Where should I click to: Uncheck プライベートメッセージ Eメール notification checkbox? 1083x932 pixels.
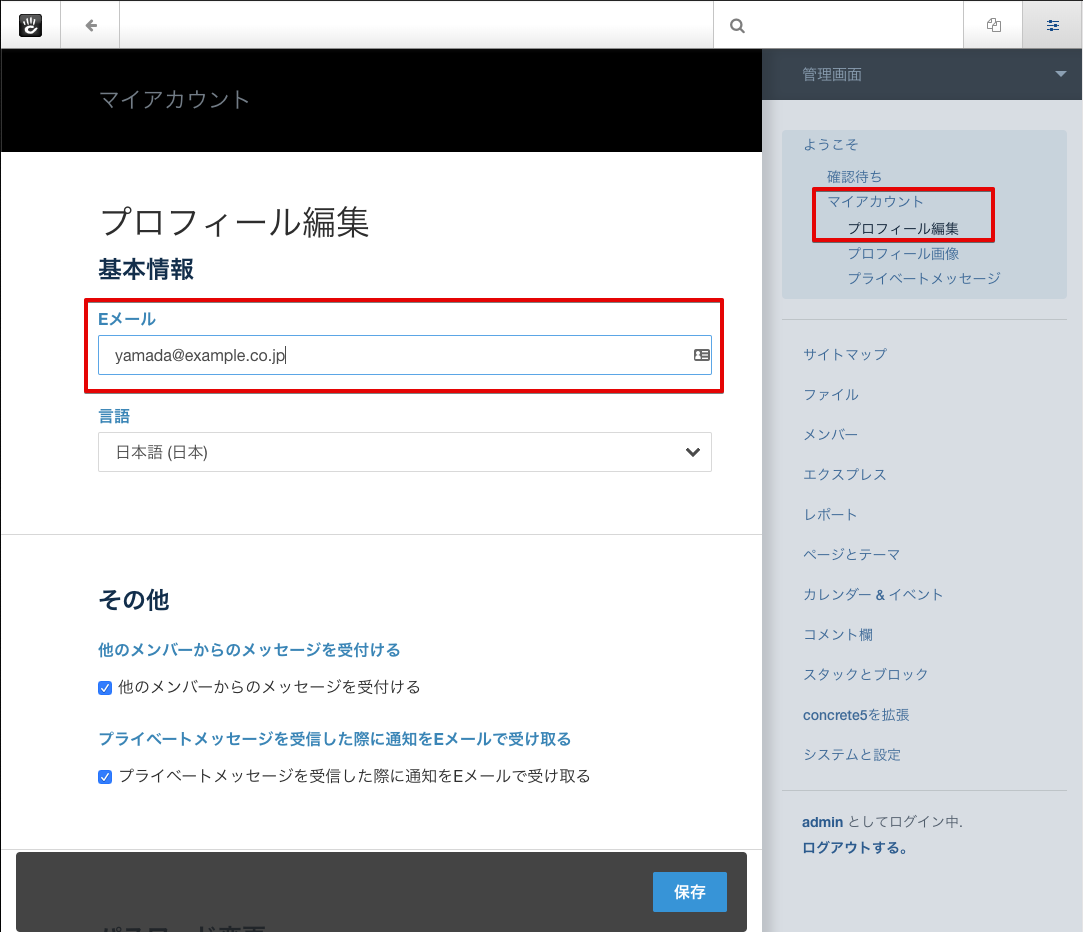click(x=105, y=776)
